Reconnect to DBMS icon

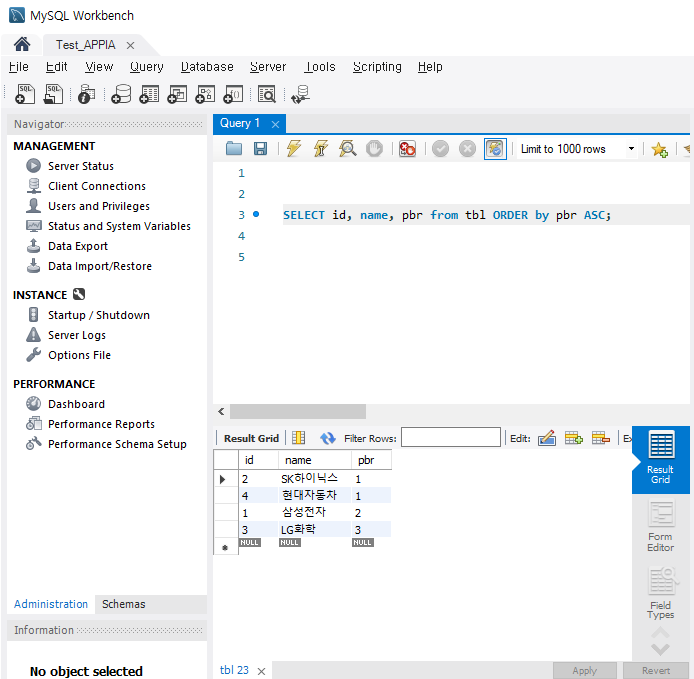coord(301,94)
